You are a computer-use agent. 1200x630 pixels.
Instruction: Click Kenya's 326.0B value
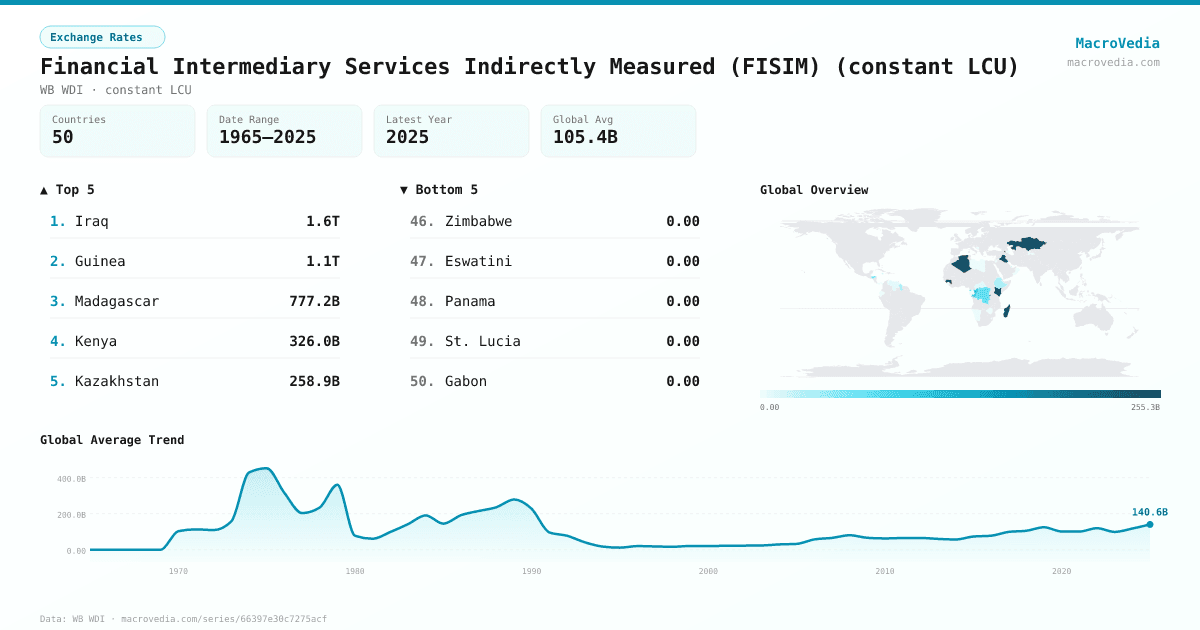pos(314,341)
